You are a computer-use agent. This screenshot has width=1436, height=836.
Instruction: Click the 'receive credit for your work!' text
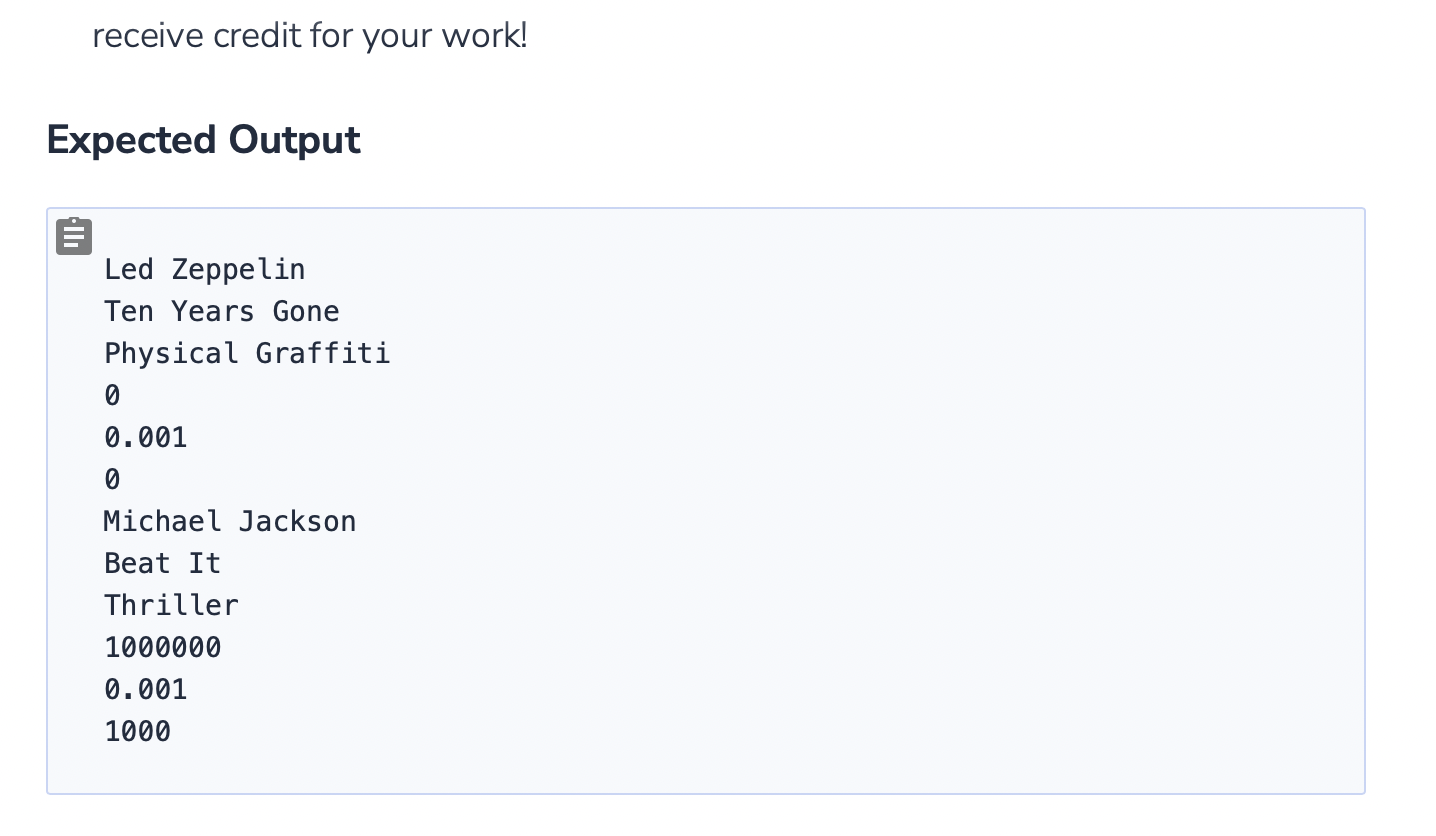(x=309, y=36)
